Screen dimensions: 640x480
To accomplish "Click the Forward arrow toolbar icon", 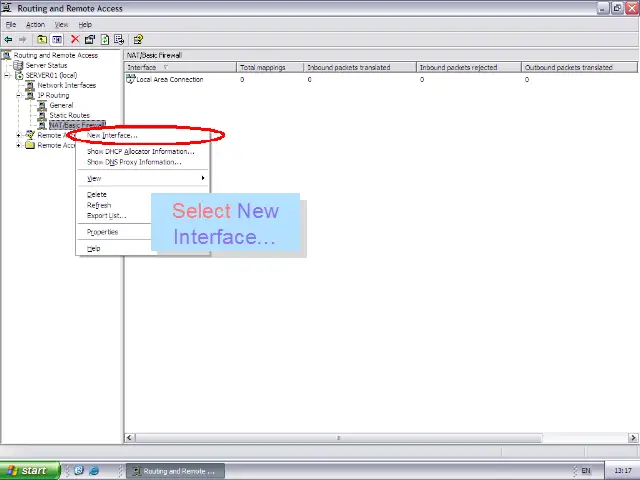I will click(22, 40).
